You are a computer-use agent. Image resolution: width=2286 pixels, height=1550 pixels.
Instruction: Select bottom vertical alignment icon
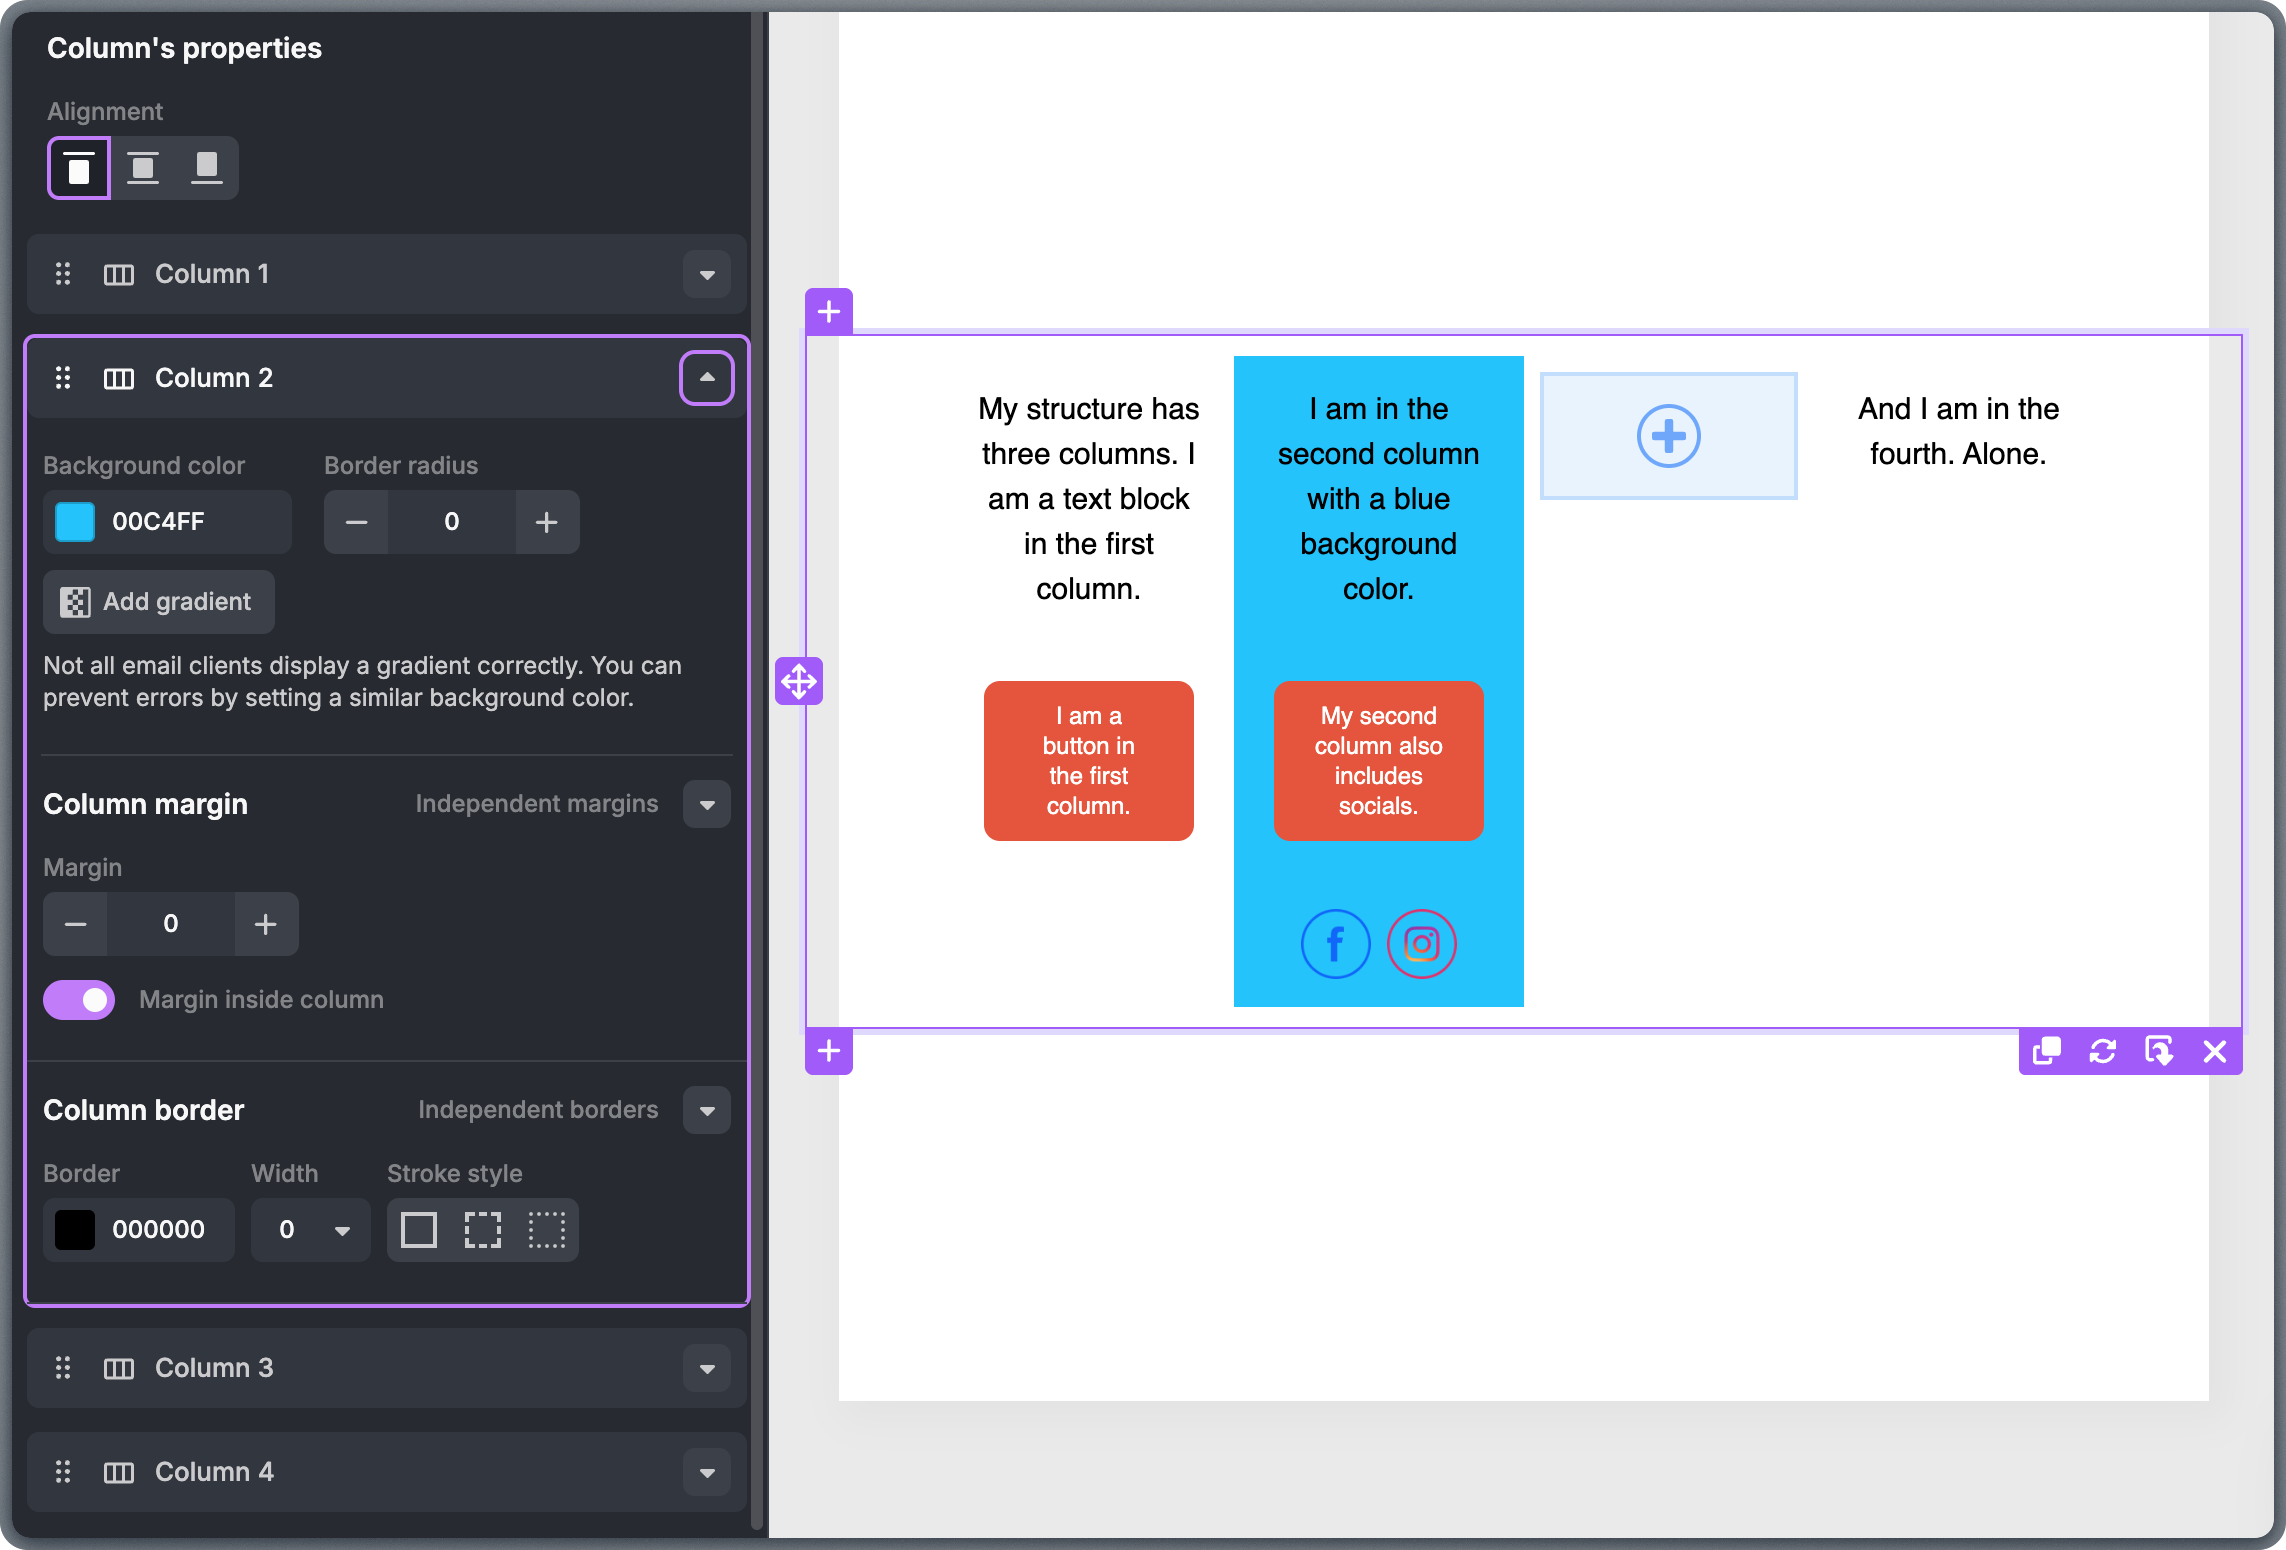pyautogui.click(x=207, y=168)
